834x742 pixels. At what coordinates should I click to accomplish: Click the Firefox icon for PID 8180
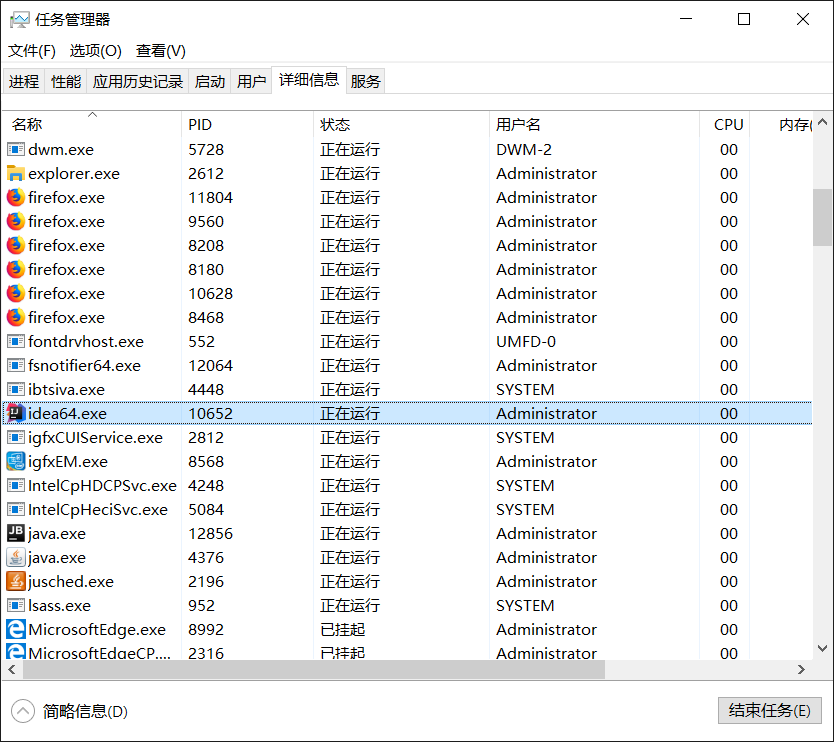pos(15,269)
